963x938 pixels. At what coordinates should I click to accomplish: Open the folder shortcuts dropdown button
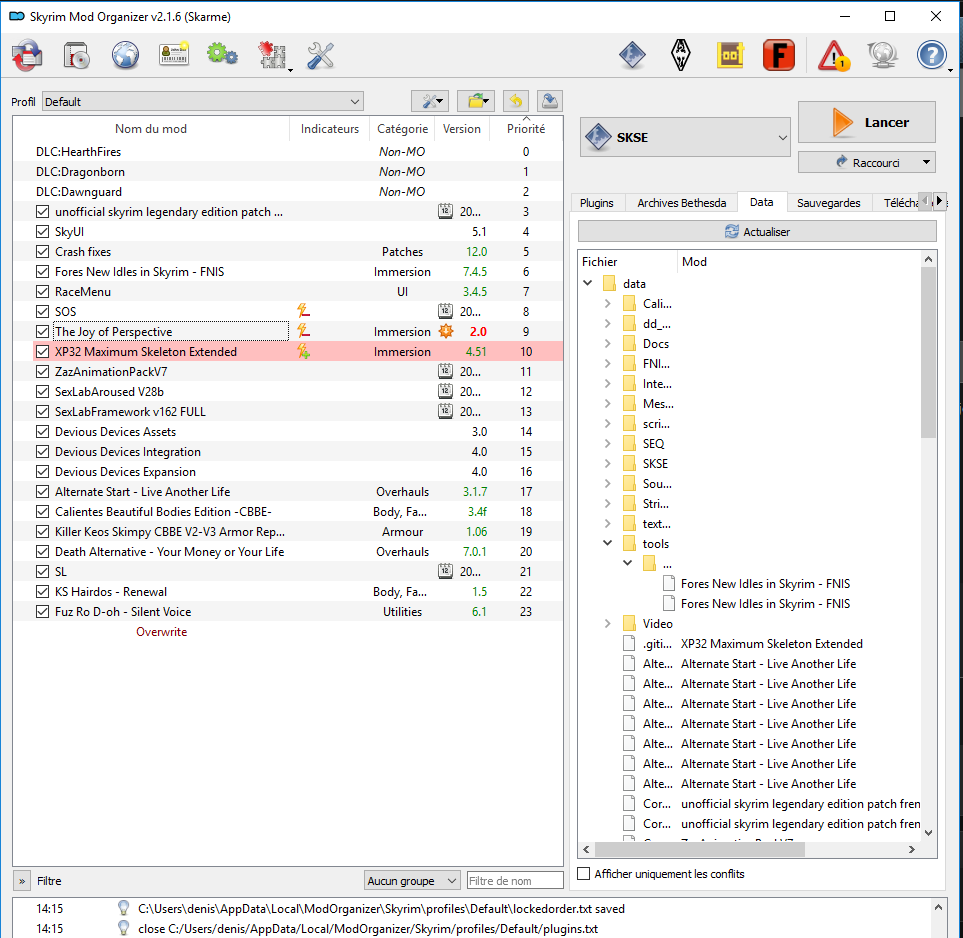pos(477,101)
